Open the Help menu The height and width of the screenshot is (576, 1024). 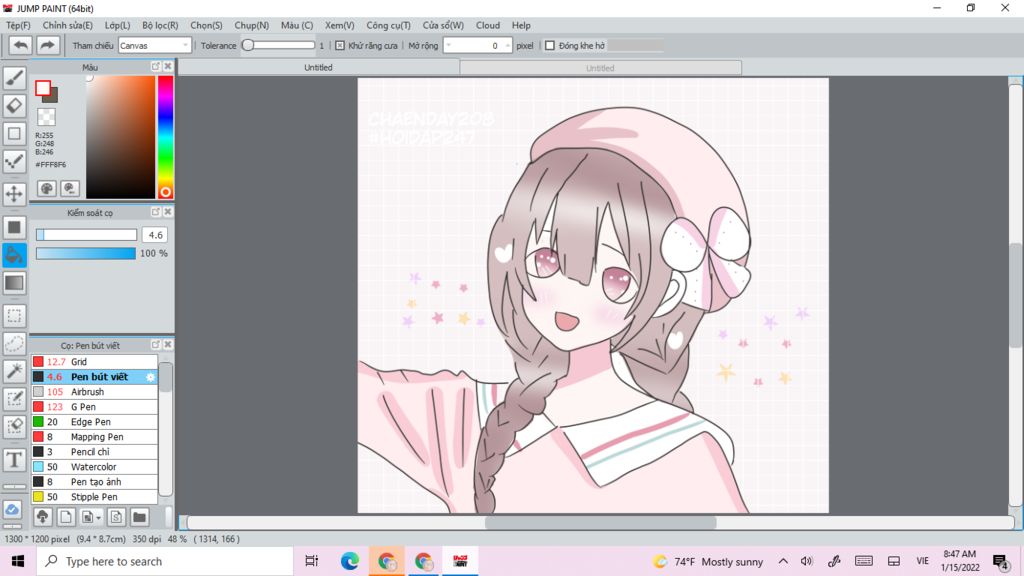coord(521,25)
